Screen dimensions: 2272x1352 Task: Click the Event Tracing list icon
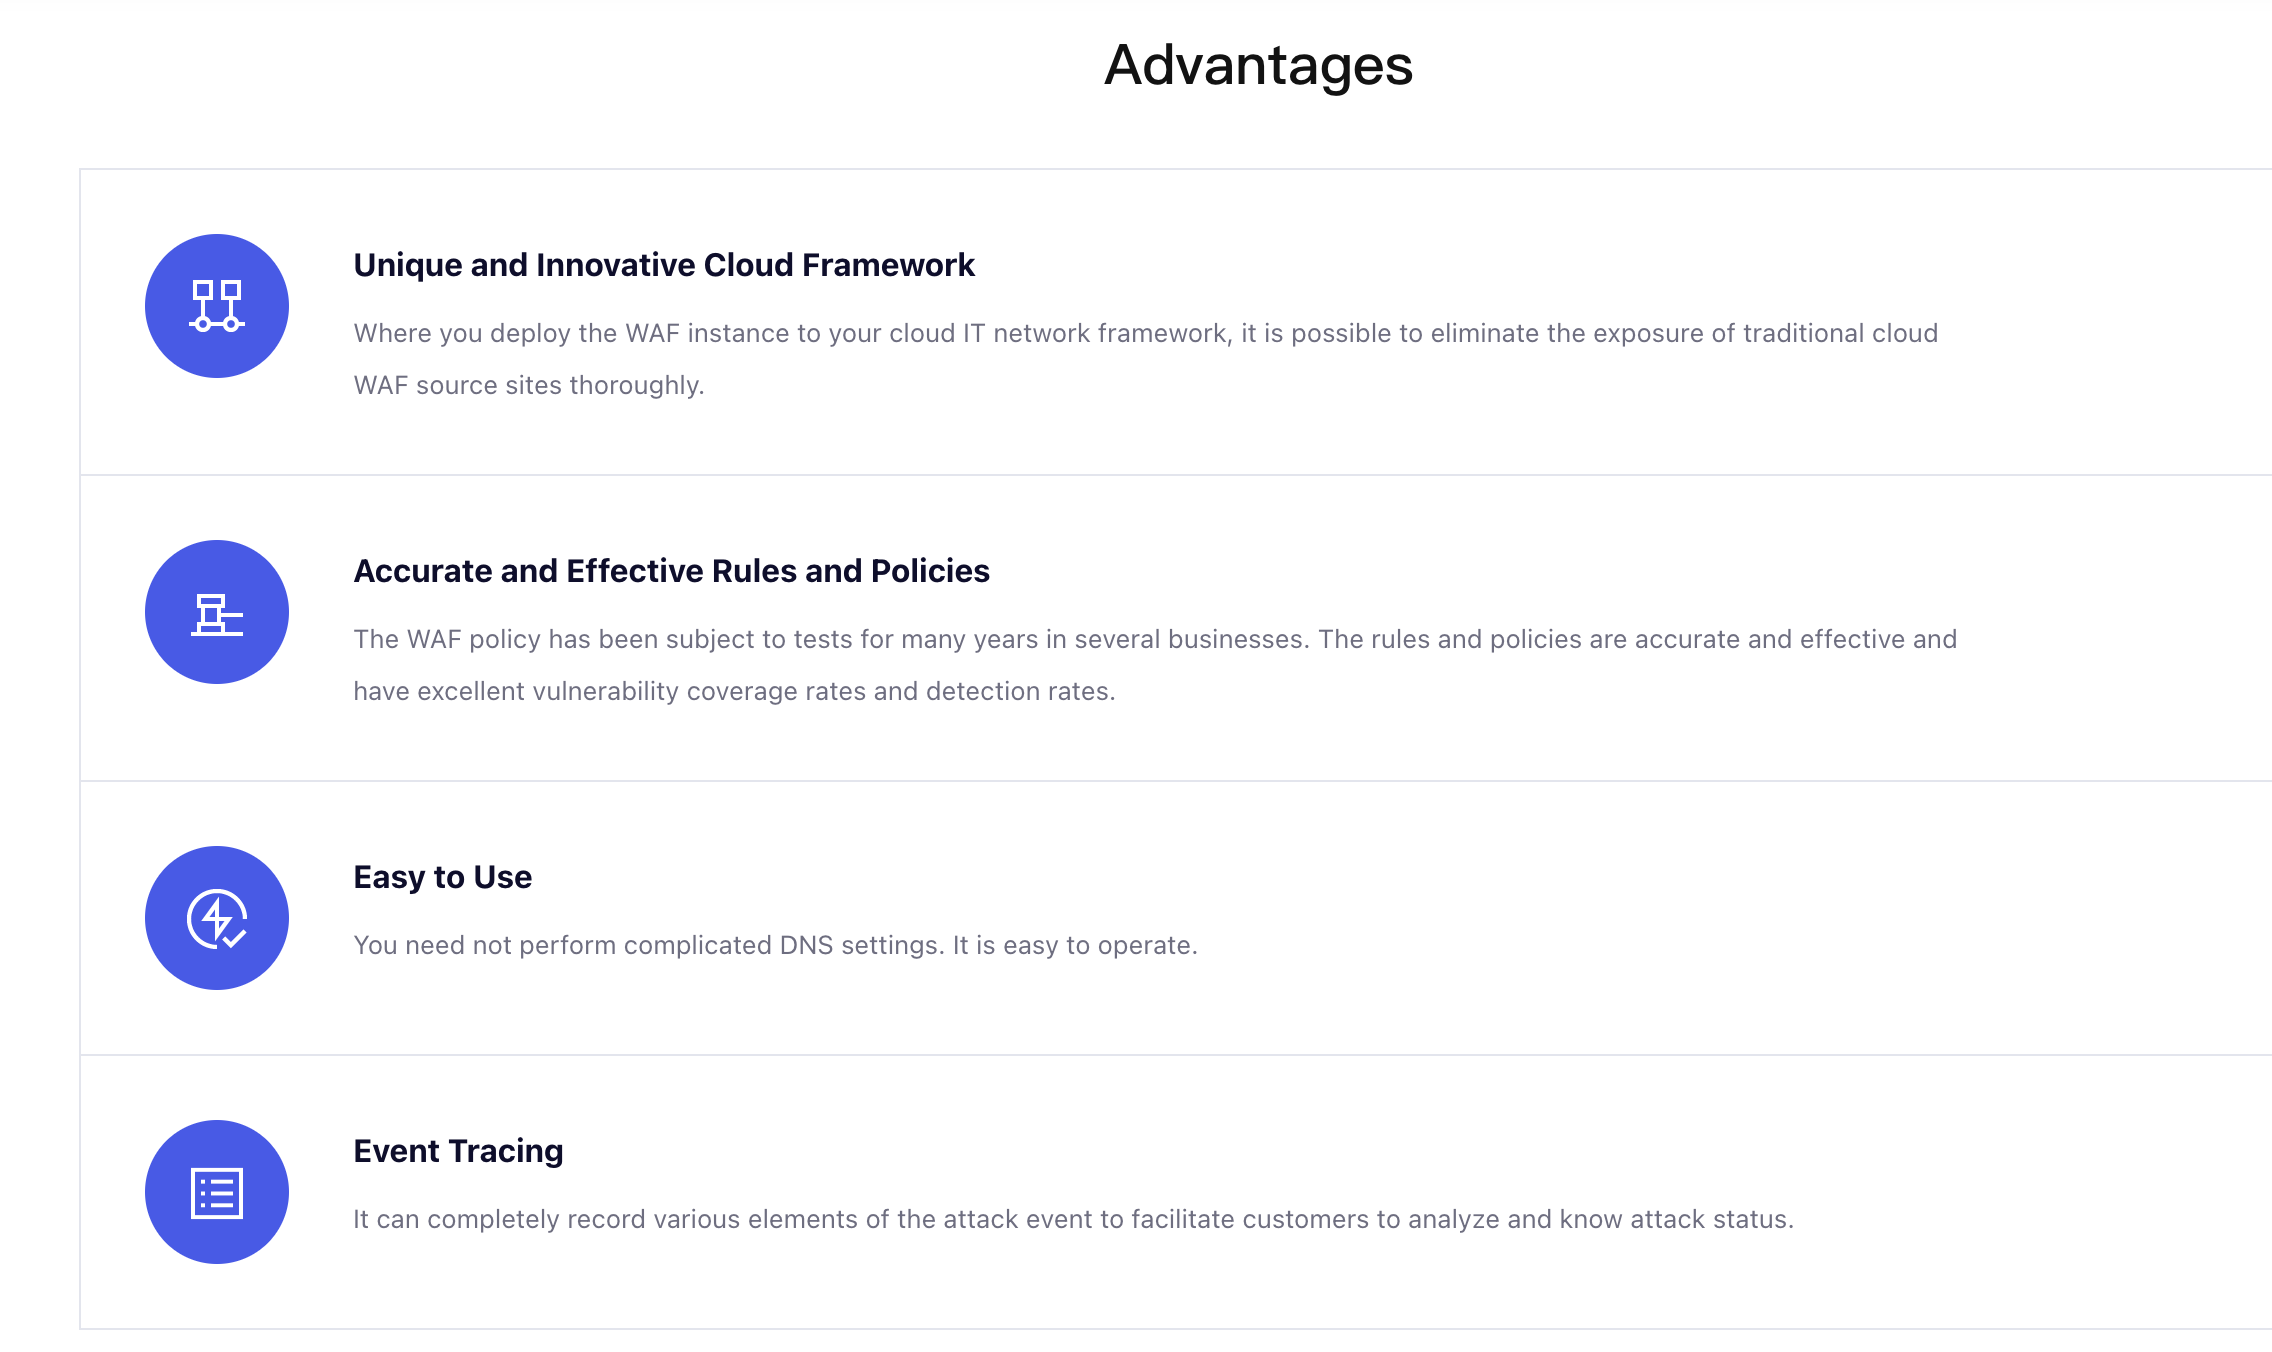tap(217, 1192)
